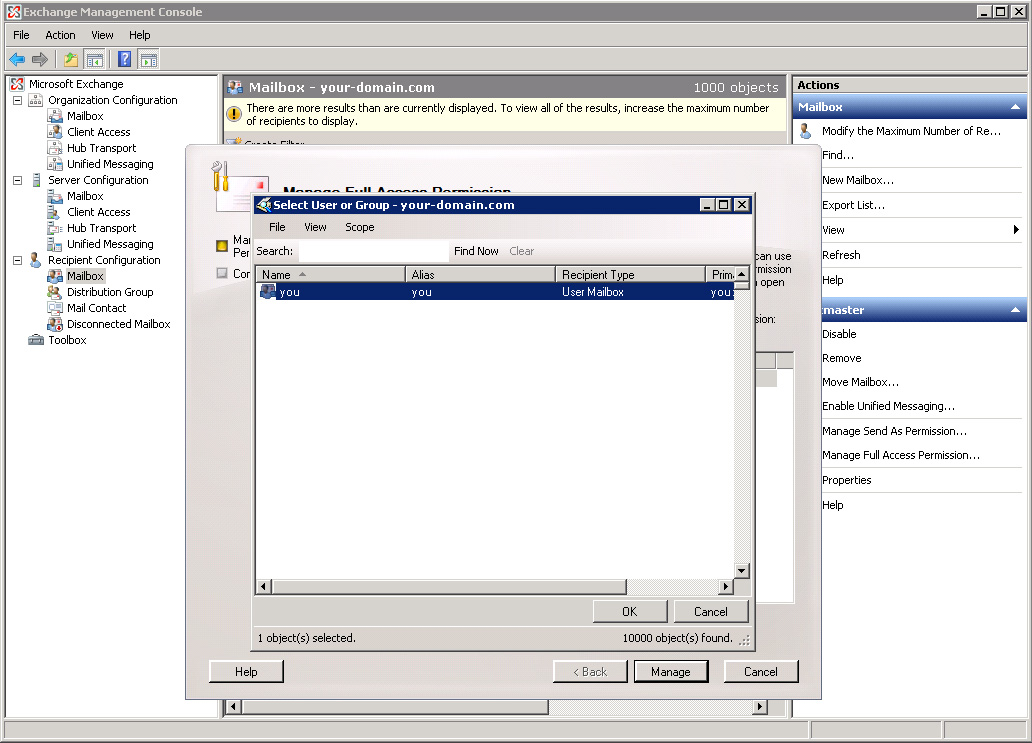1032x743 pixels.
Task: Click the Server Configuration node icon
Action: tap(36, 180)
